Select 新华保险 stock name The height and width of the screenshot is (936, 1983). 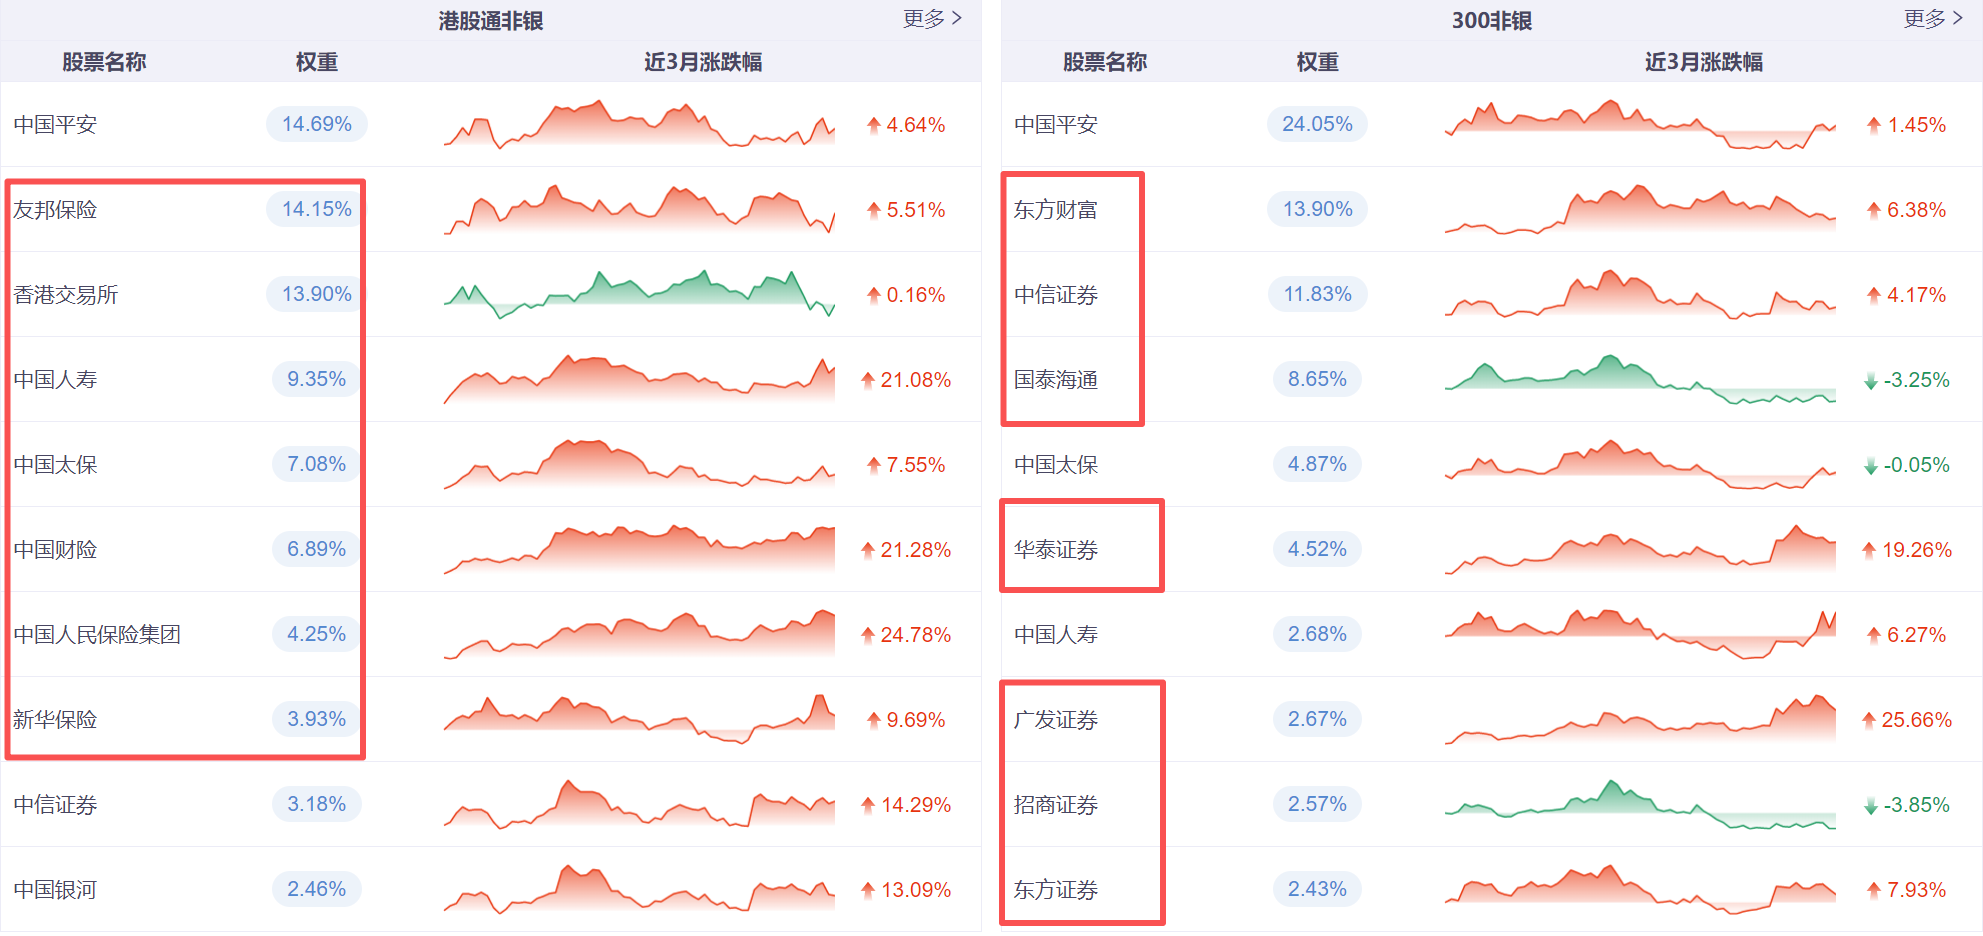[55, 720]
